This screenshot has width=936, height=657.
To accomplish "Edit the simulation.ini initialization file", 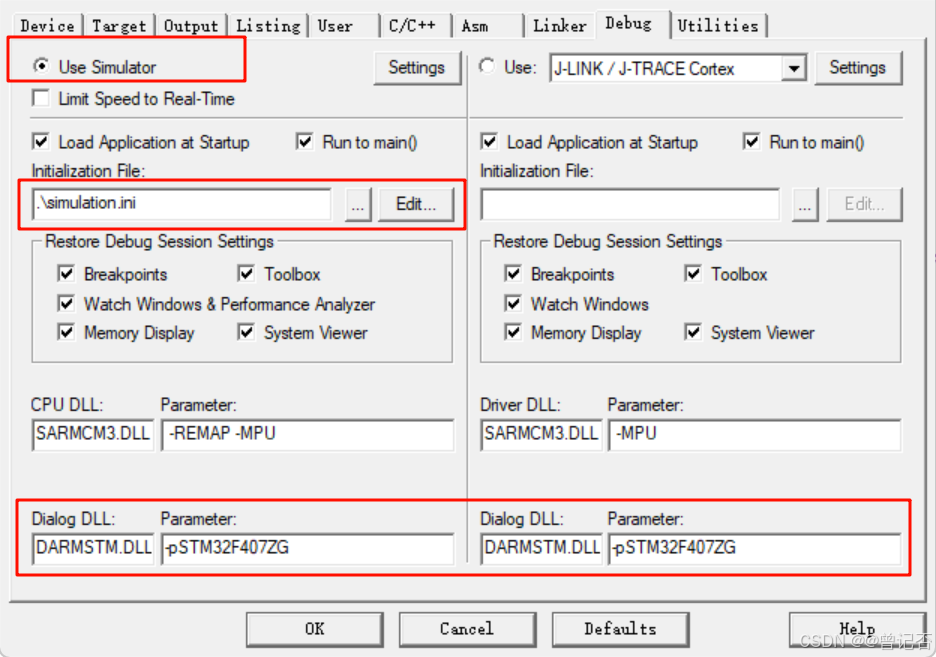I will click(x=417, y=205).
